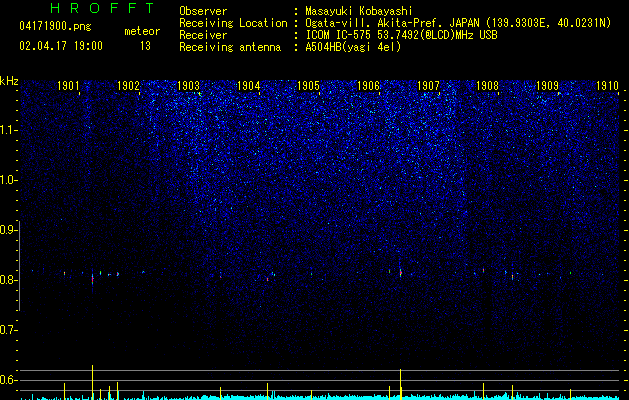Screen dimensions: 629x400
Task: Click the Ogata-vill. Akita-Pref. JAPAN location text
Action: point(458,23)
